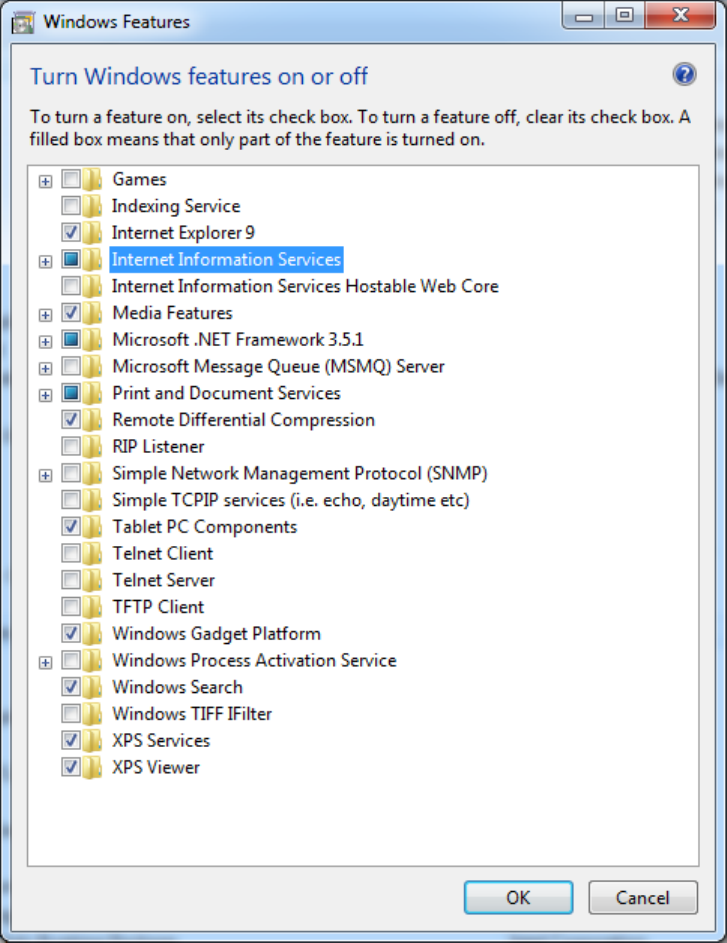This screenshot has height=943, width=727.
Task: Select the Windows TIFF IFilter entry
Action: coord(192,714)
